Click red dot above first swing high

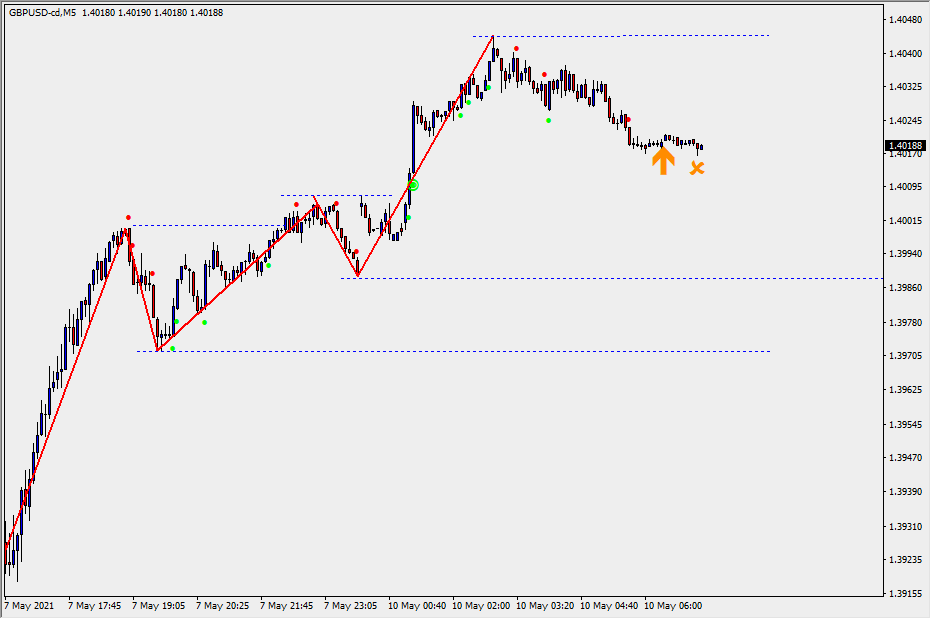(x=128, y=217)
